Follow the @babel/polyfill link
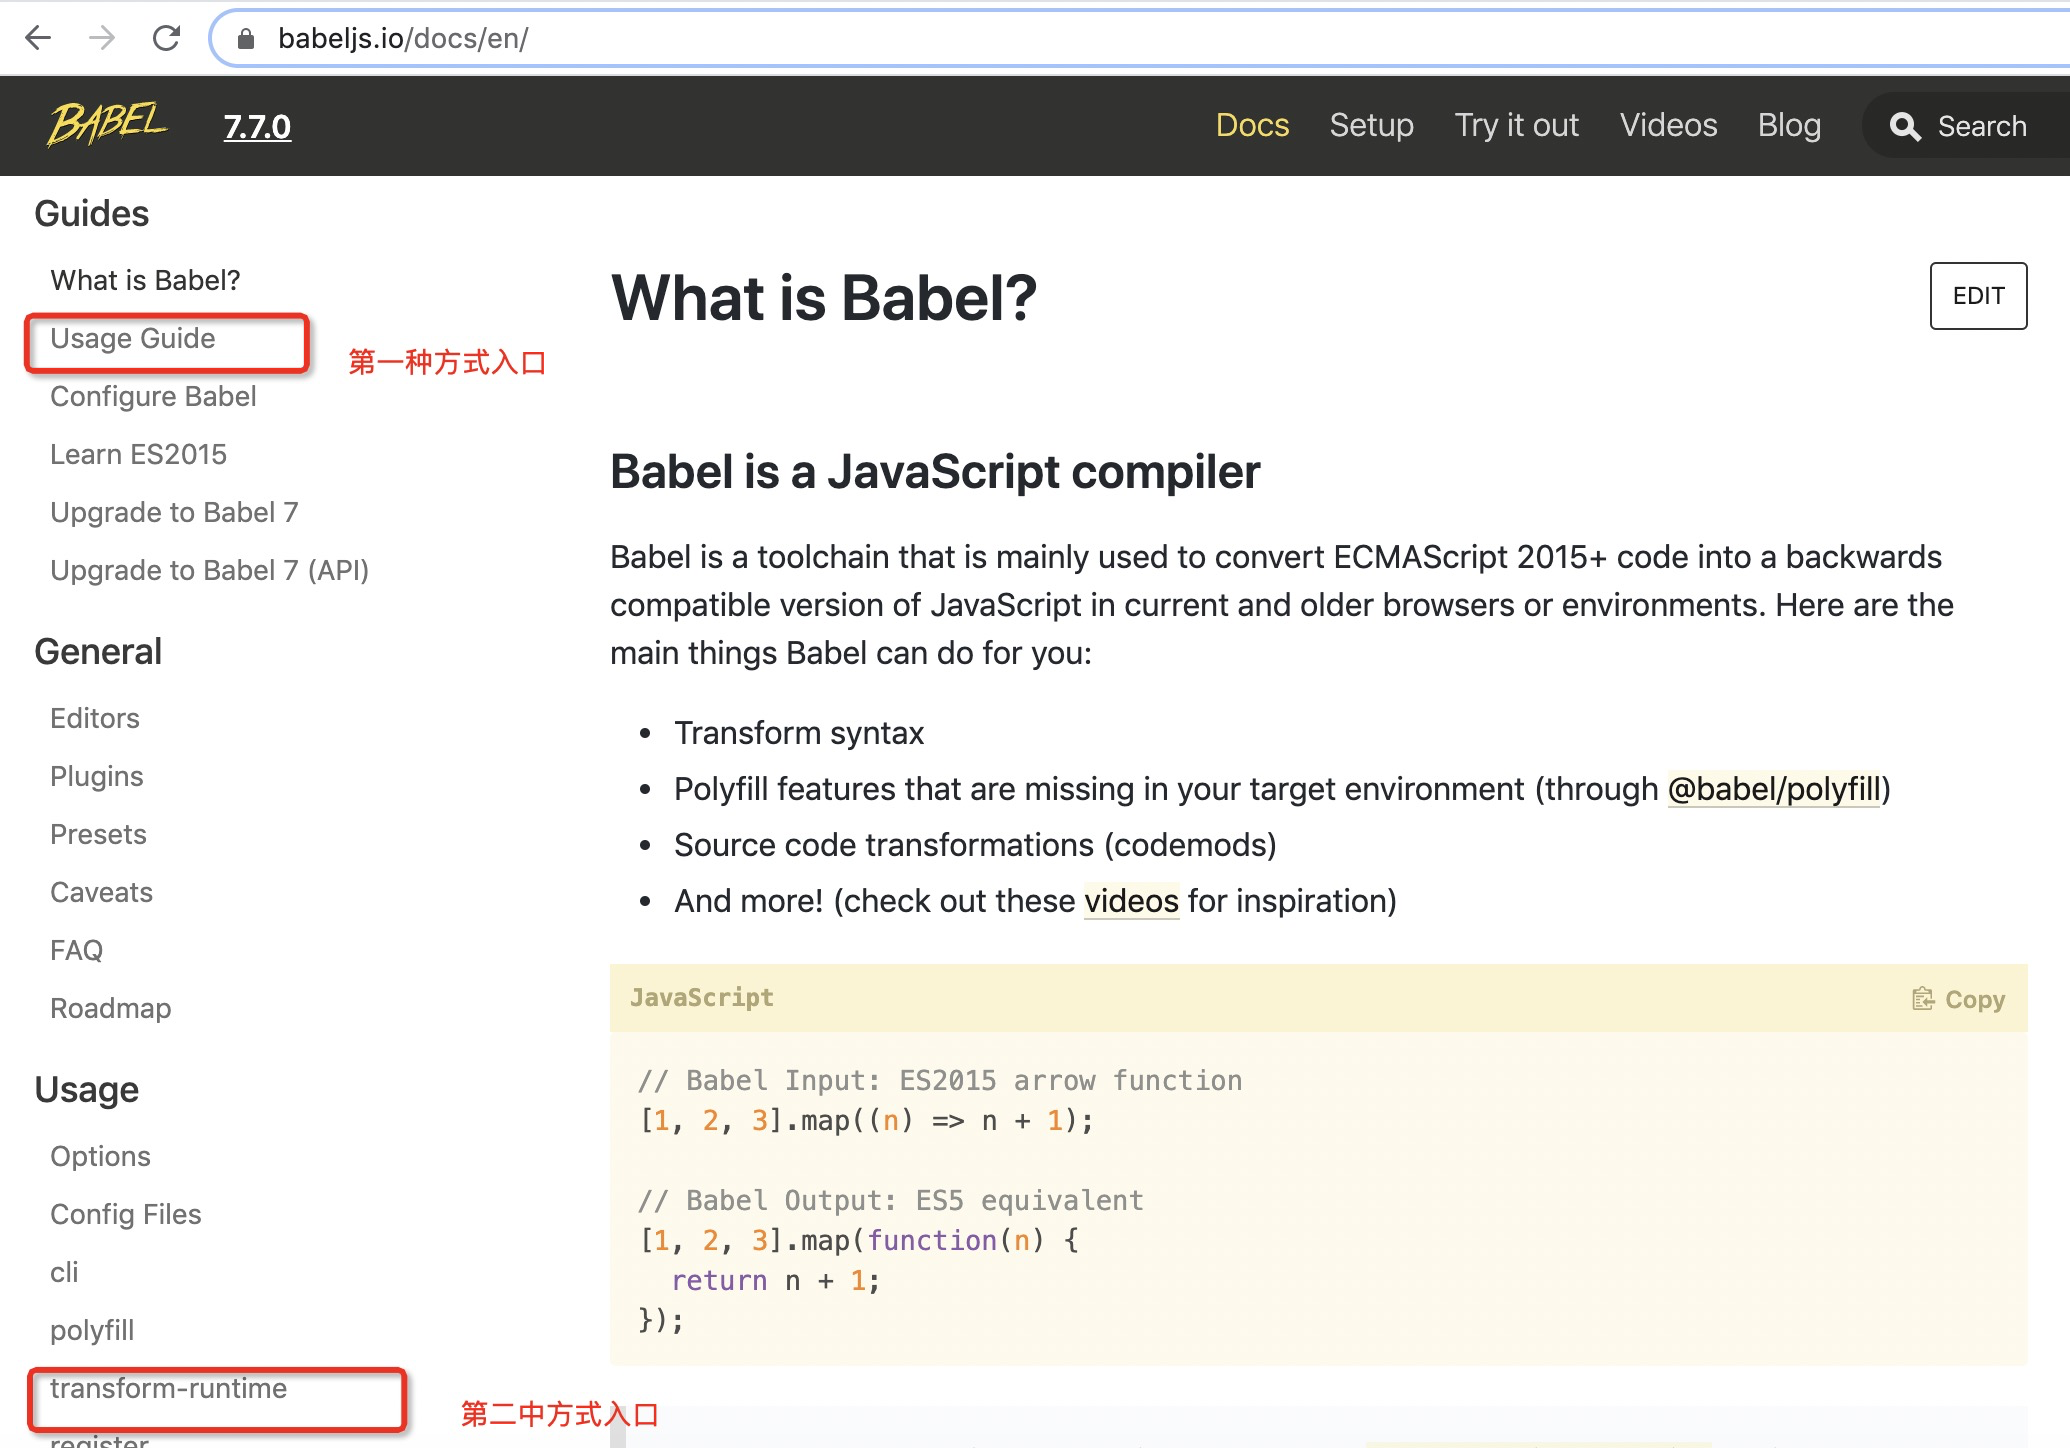 [1774, 789]
